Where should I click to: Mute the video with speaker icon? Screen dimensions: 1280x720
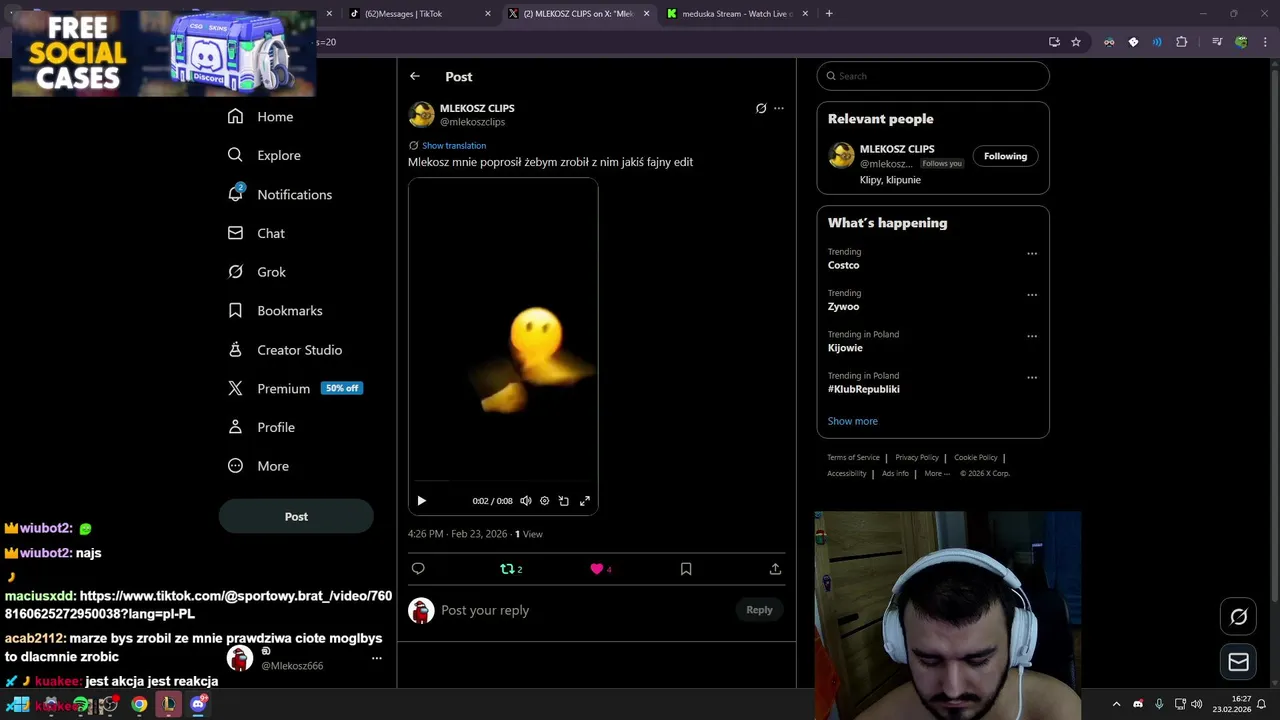(x=526, y=501)
